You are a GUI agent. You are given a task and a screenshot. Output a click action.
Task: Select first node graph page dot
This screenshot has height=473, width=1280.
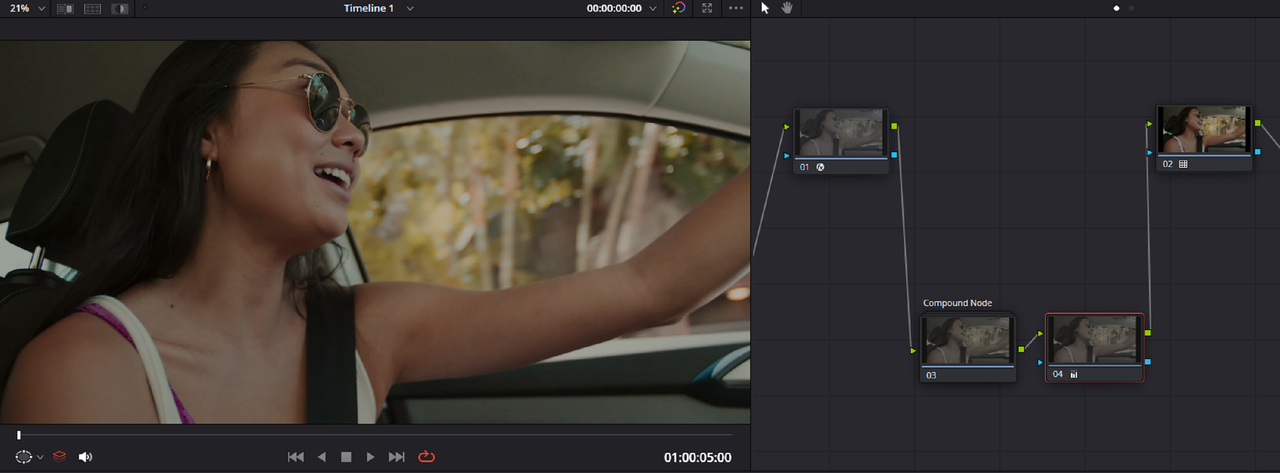coord(1117,8)
